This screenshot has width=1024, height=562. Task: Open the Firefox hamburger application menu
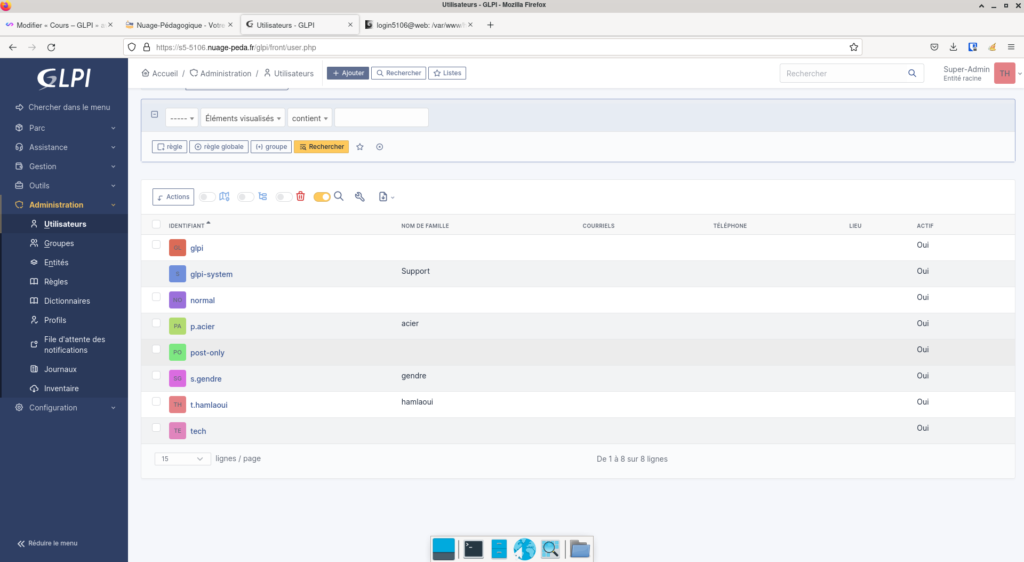1011,47
